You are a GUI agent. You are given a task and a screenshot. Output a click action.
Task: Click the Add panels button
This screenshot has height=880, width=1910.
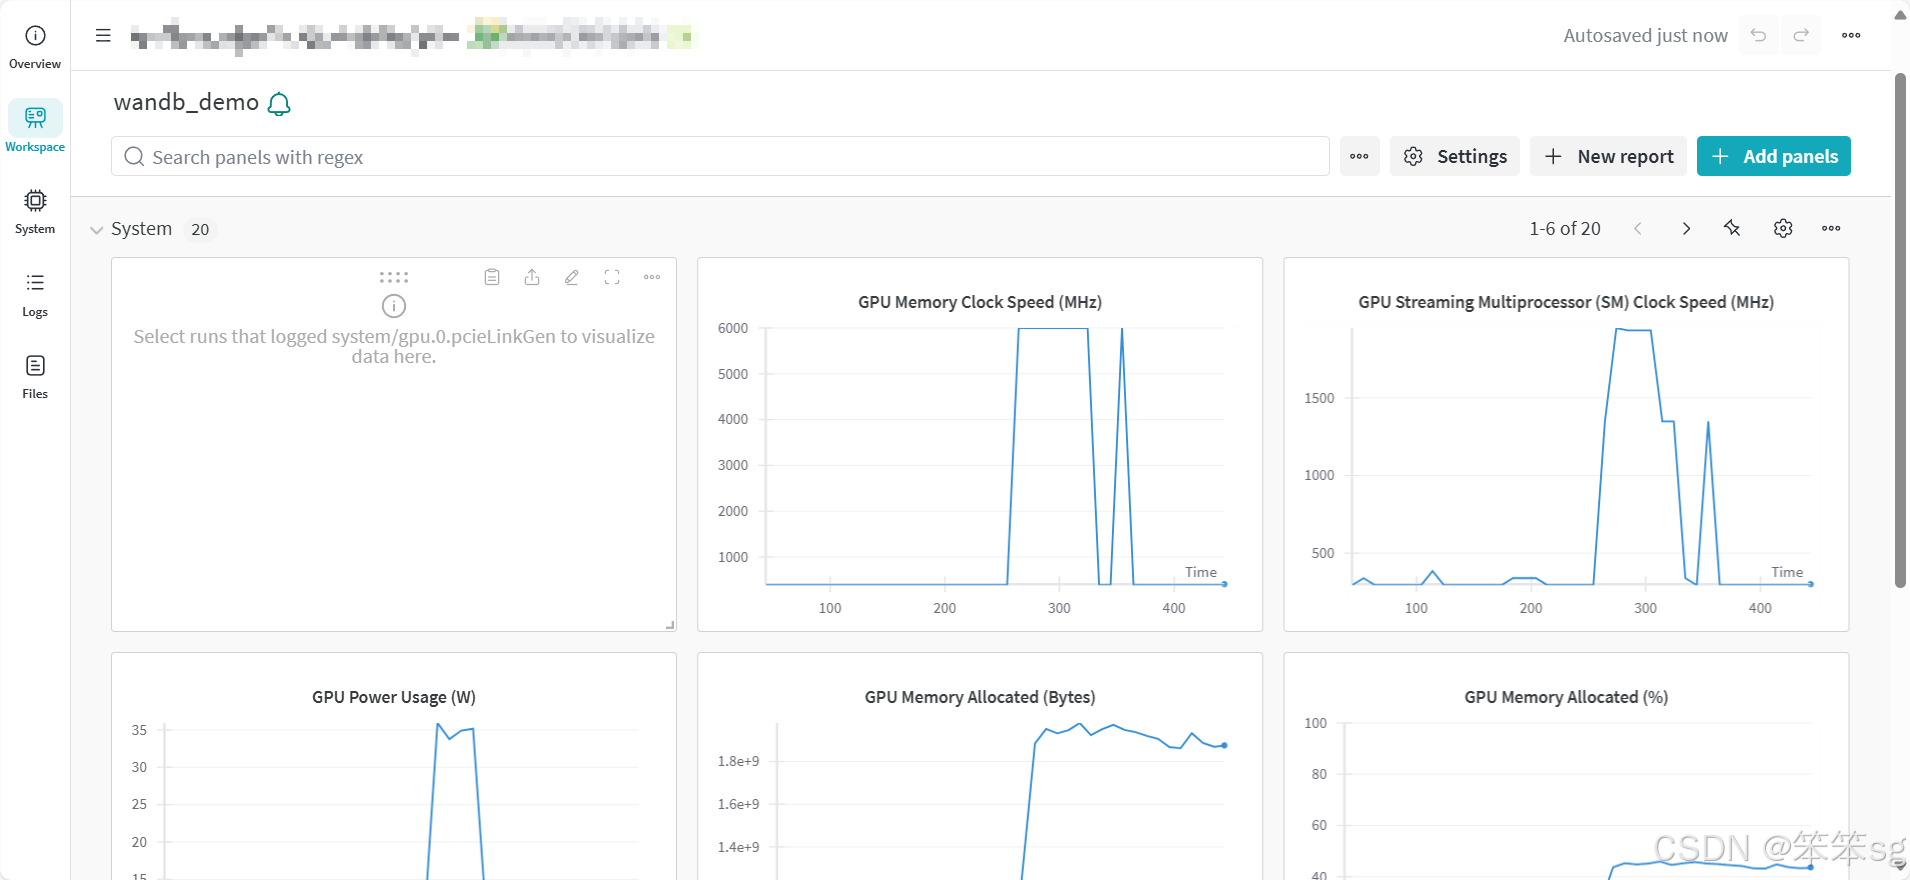[x=1774, y=156]
